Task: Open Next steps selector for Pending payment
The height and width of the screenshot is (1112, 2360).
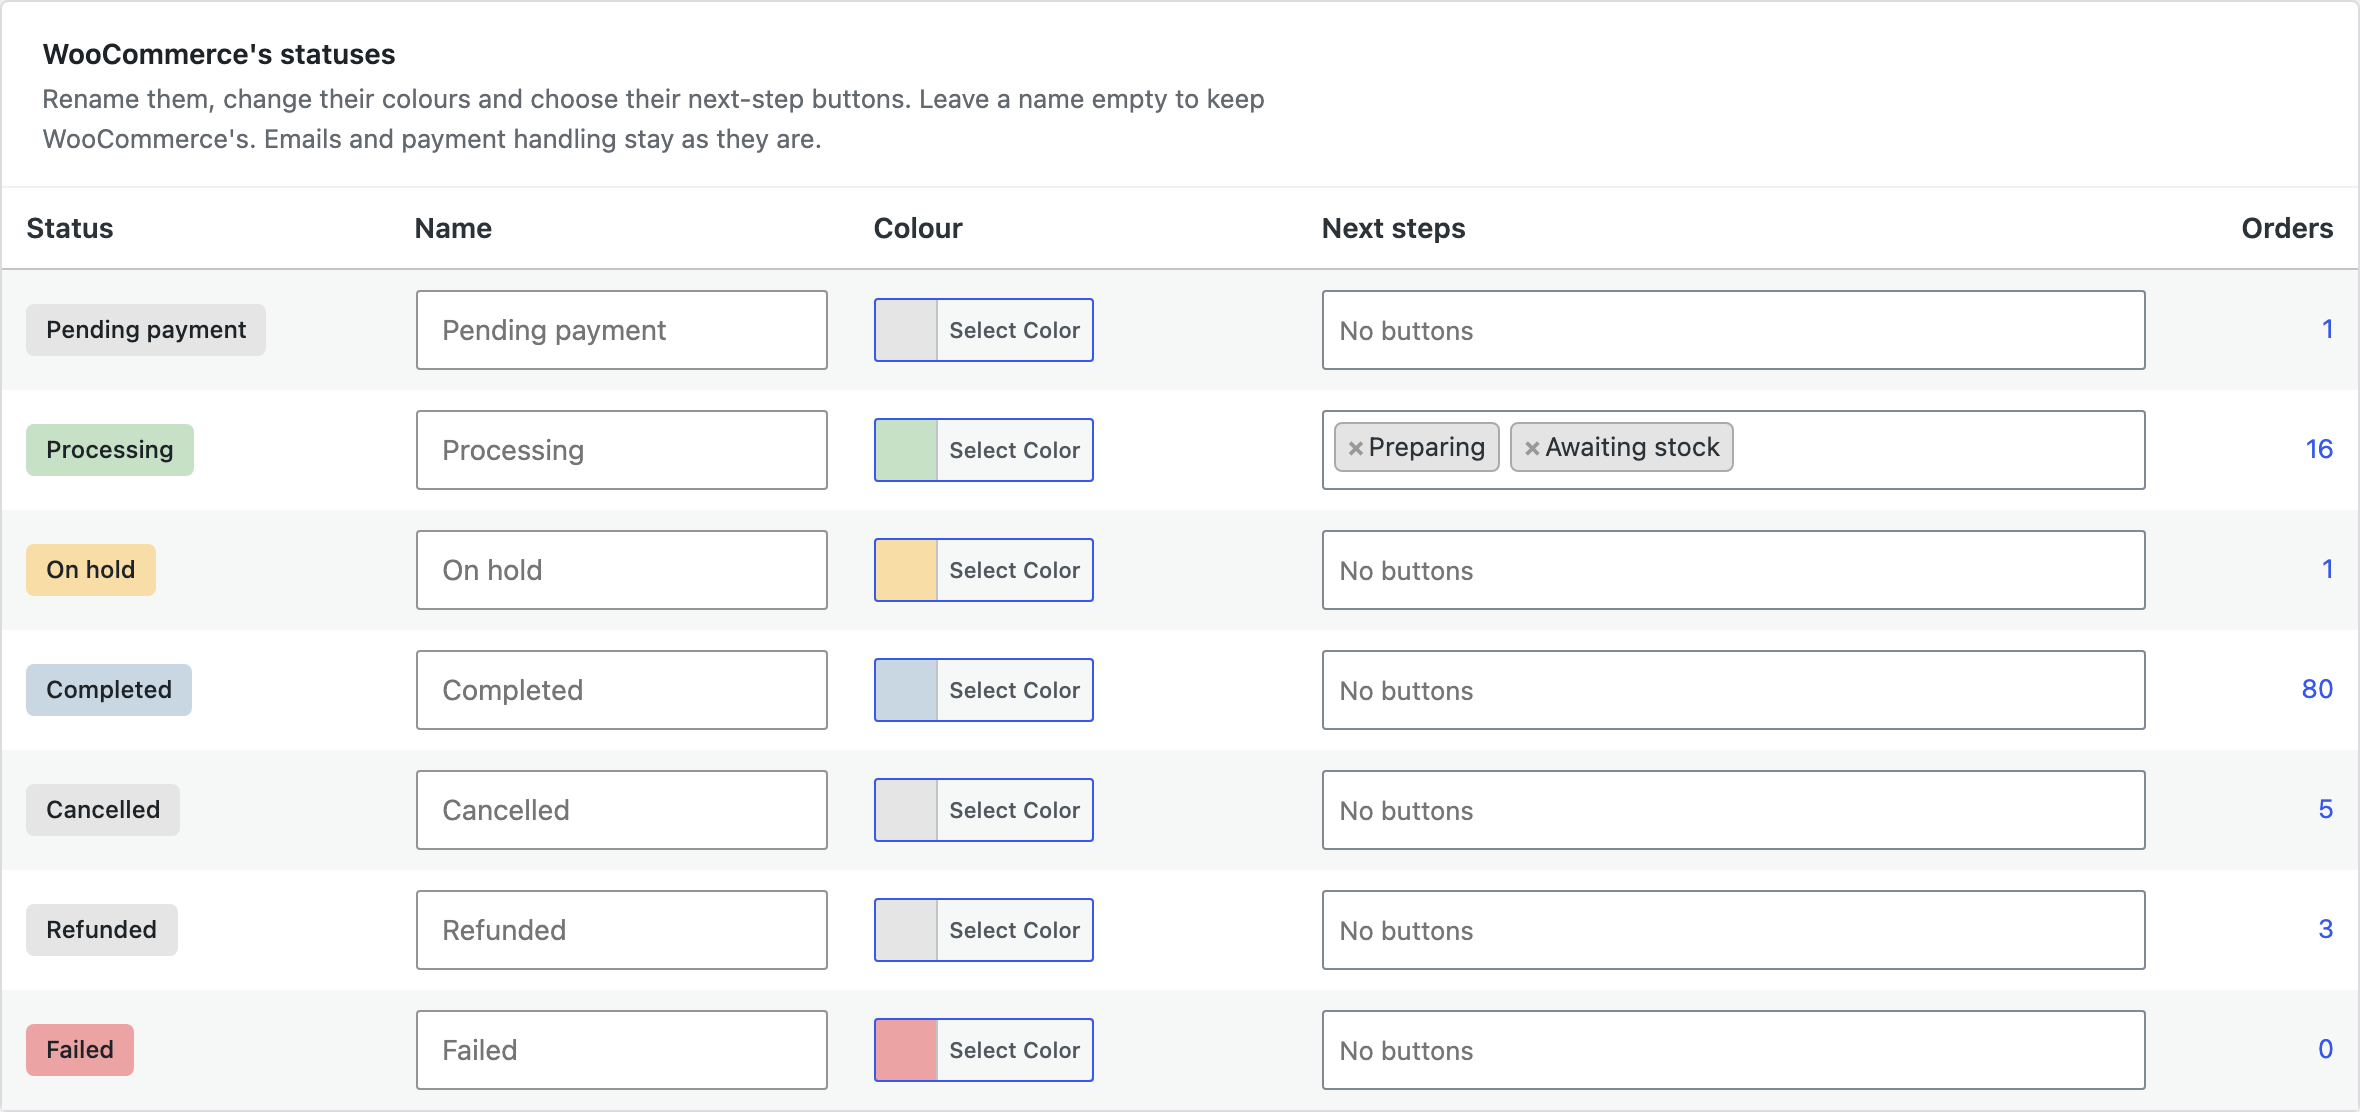Action: pos(1733,330)
